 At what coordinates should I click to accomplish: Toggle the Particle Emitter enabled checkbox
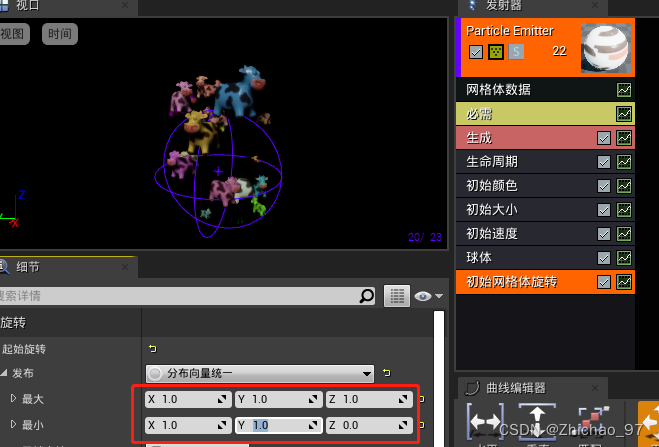[x=476, y=52]
